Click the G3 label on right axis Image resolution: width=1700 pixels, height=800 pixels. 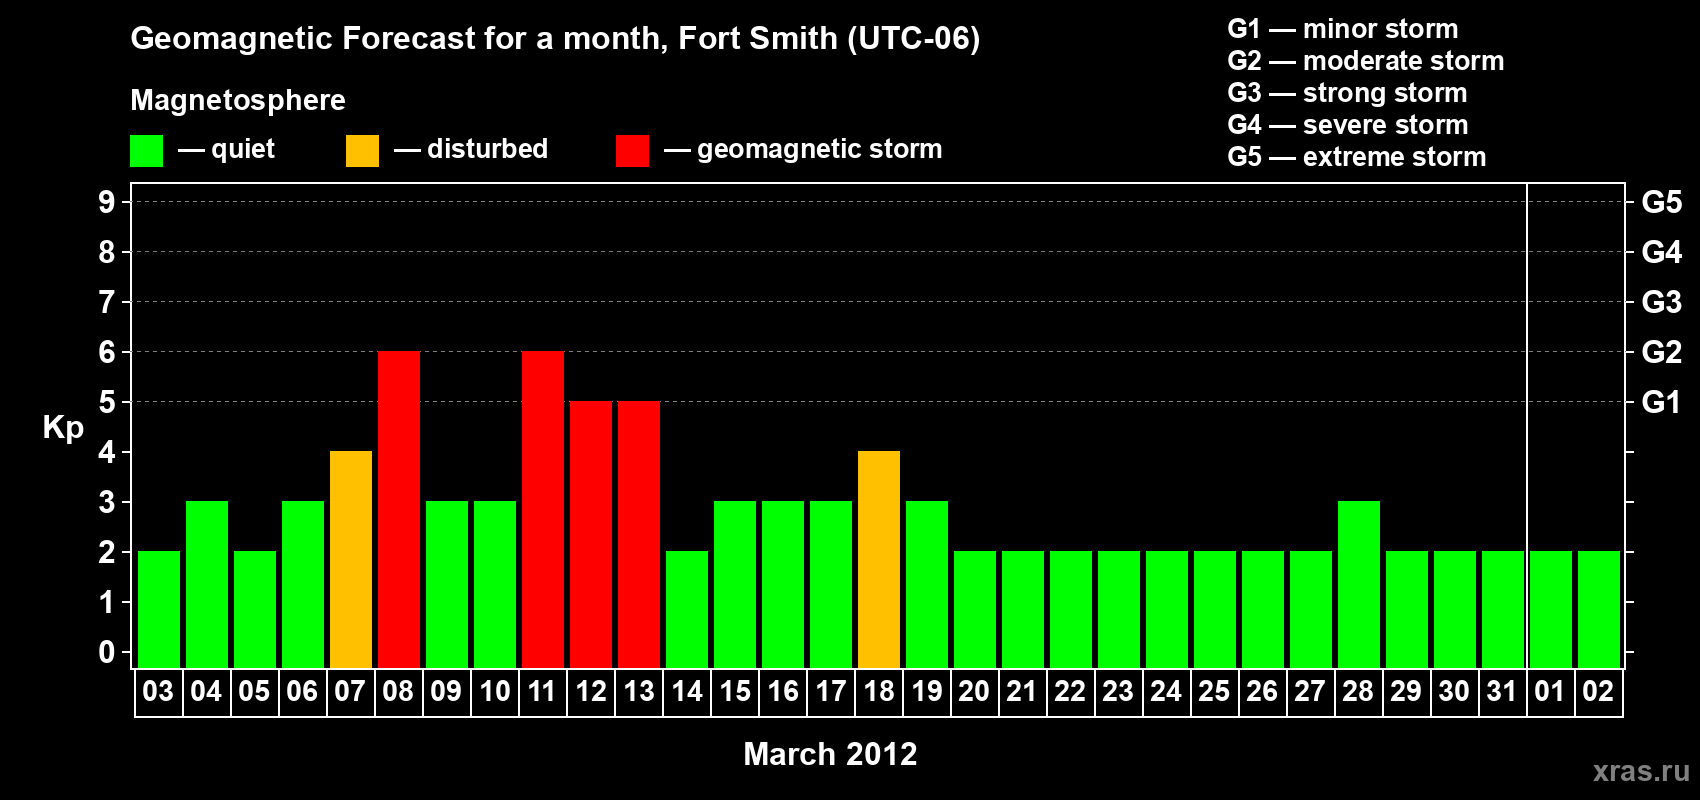point(1662,302)
